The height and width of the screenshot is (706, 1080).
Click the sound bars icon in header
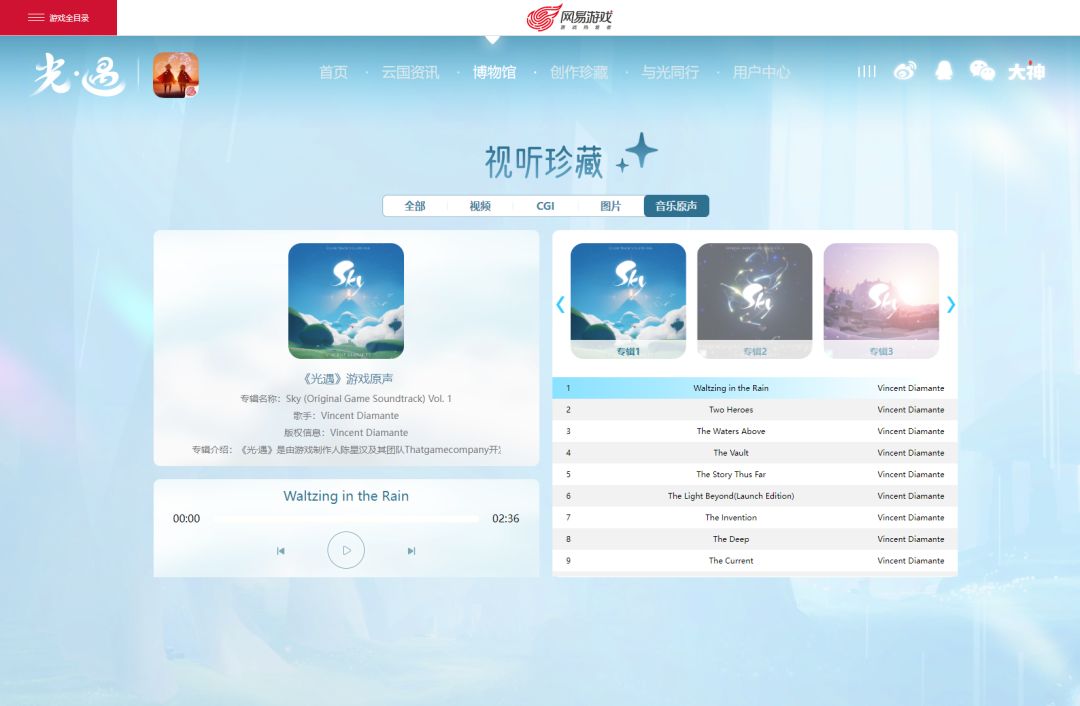point(866,71)
